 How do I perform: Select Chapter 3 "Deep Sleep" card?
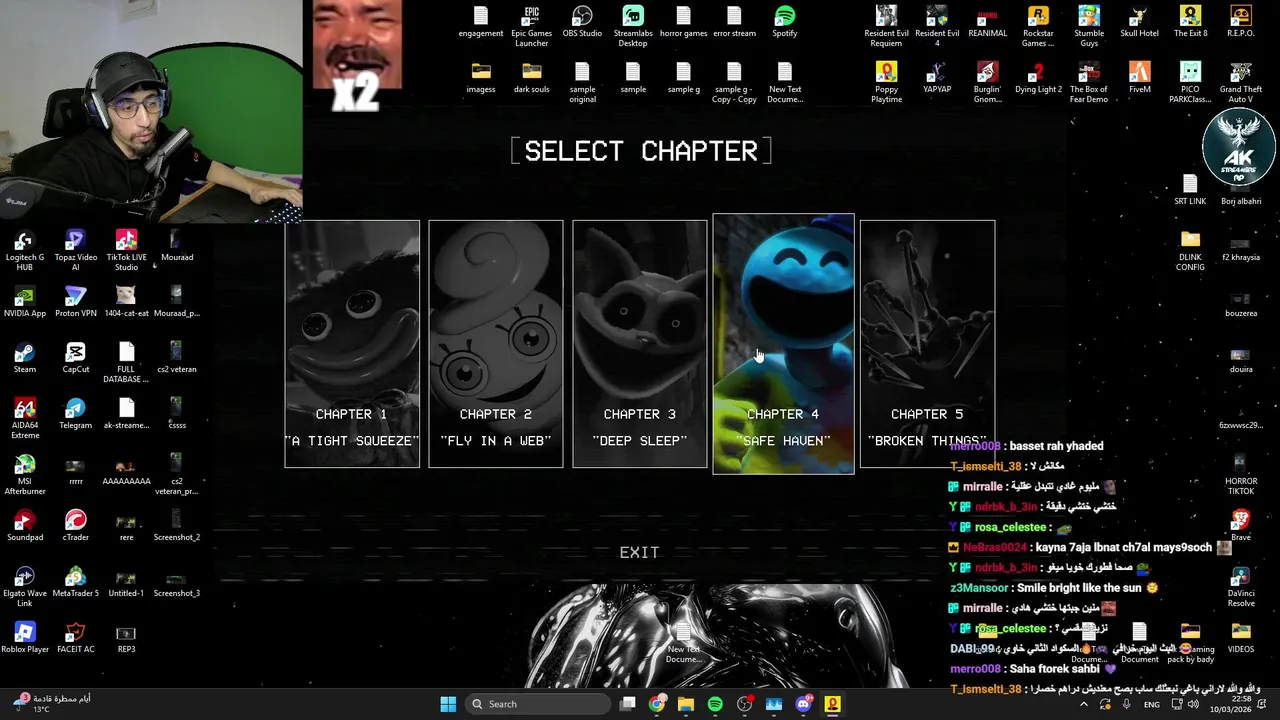(x=640, y=344)
